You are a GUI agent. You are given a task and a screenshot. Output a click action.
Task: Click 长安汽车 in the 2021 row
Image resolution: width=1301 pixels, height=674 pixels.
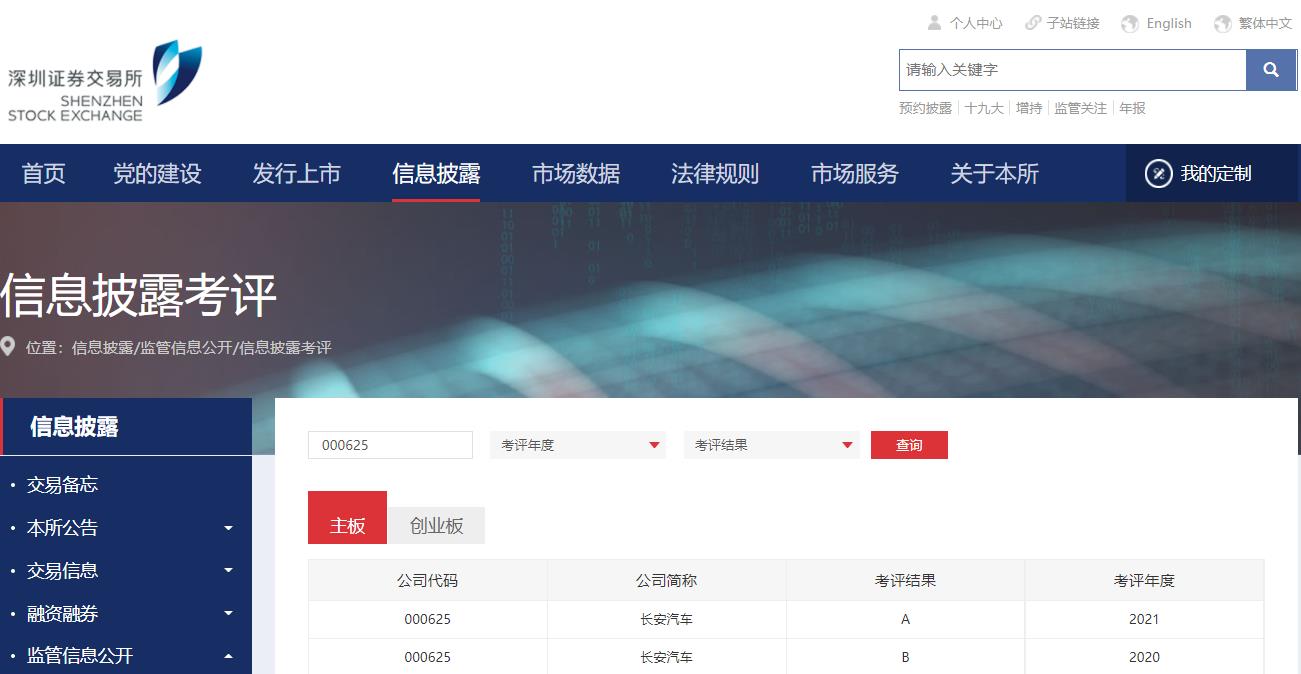(666, 619)
